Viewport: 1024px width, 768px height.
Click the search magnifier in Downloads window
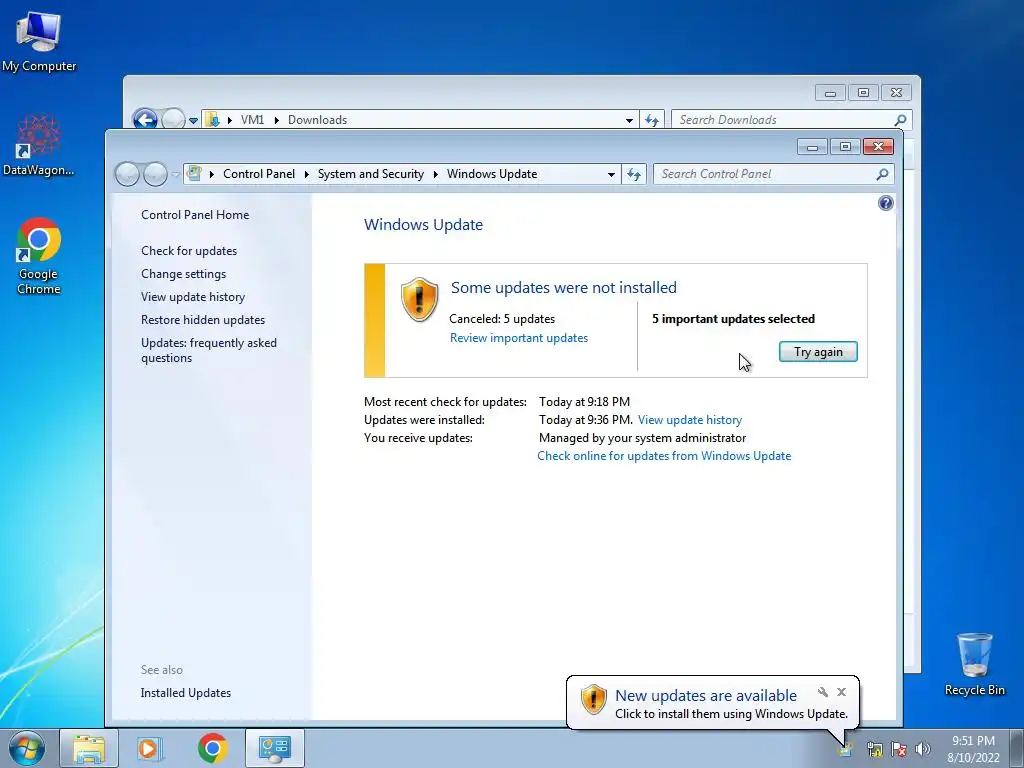(900, 120)
